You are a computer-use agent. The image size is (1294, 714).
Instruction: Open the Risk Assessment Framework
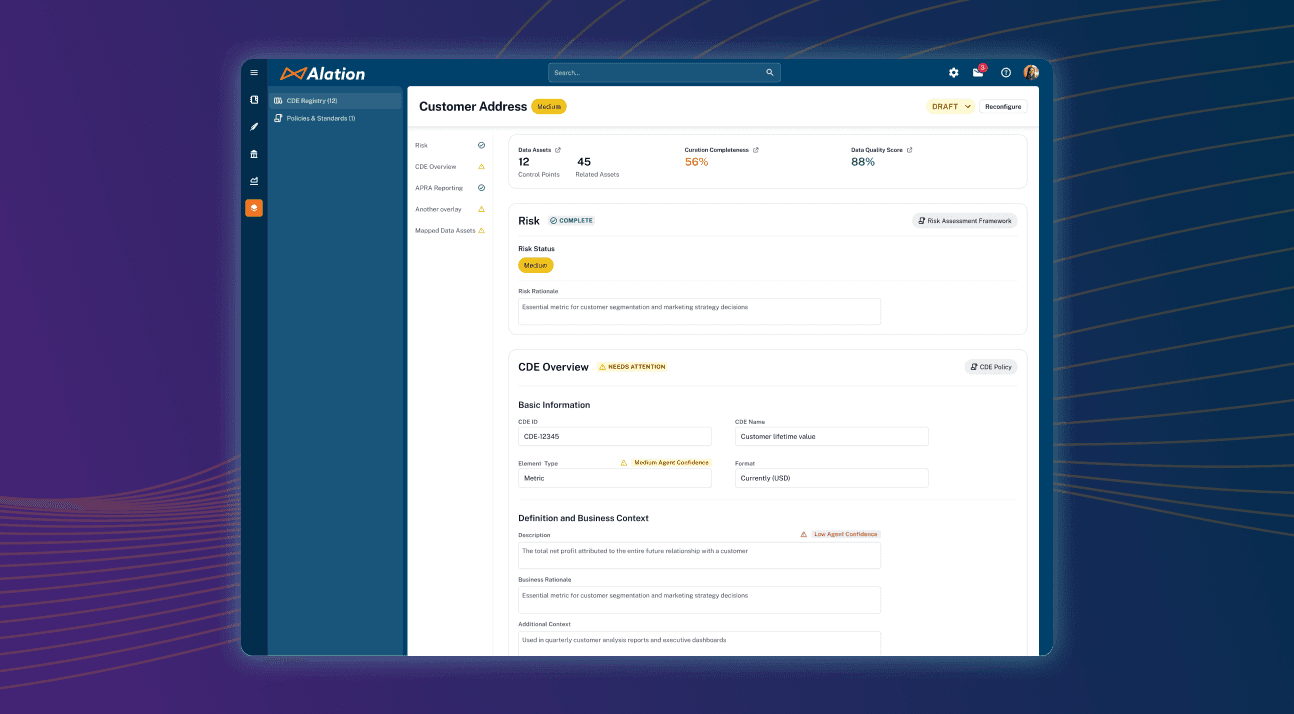click(964, 220)
